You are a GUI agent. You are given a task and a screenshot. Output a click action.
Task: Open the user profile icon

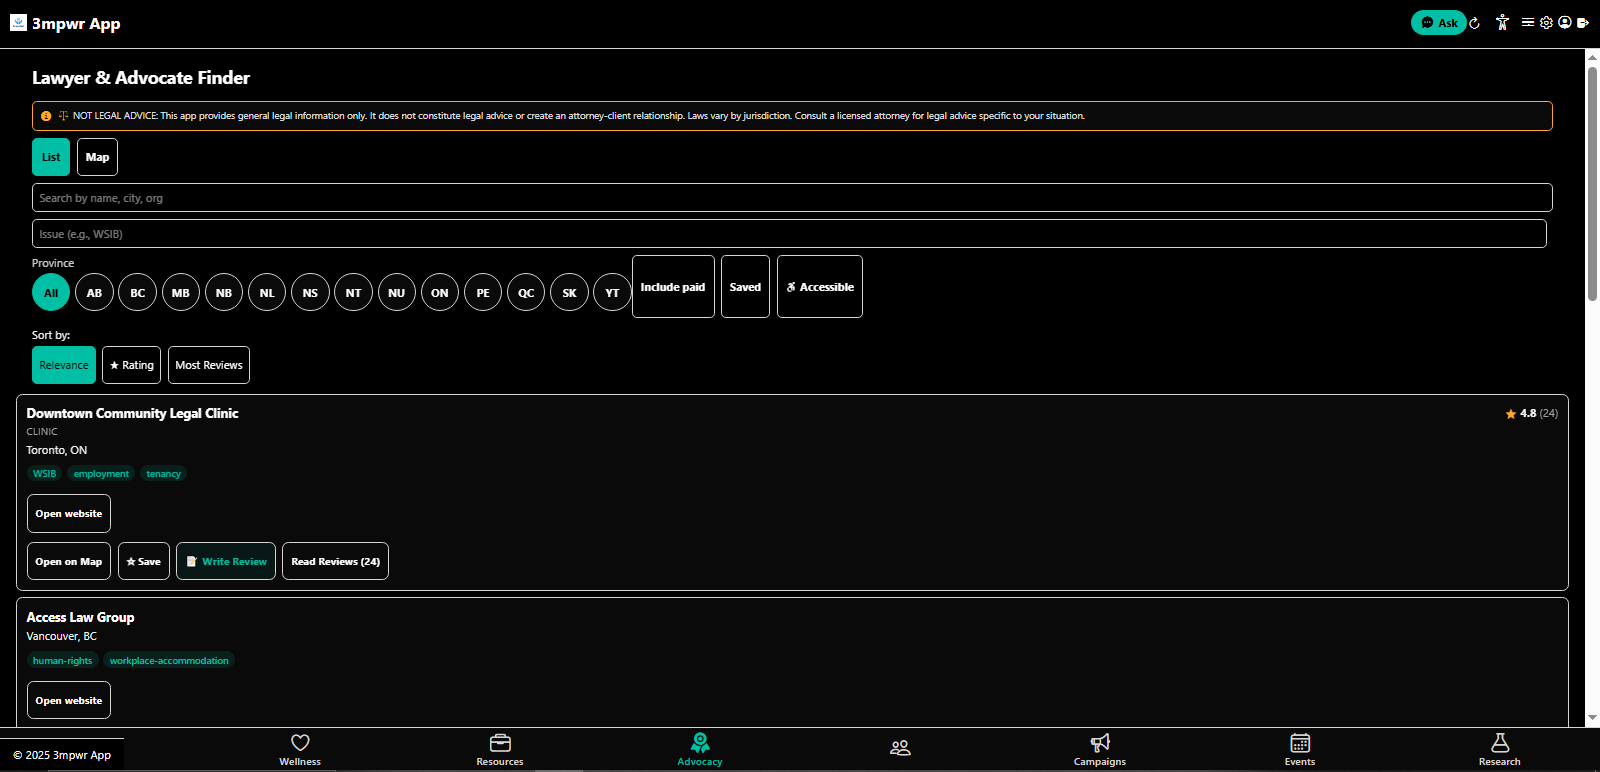(1564, 22)
